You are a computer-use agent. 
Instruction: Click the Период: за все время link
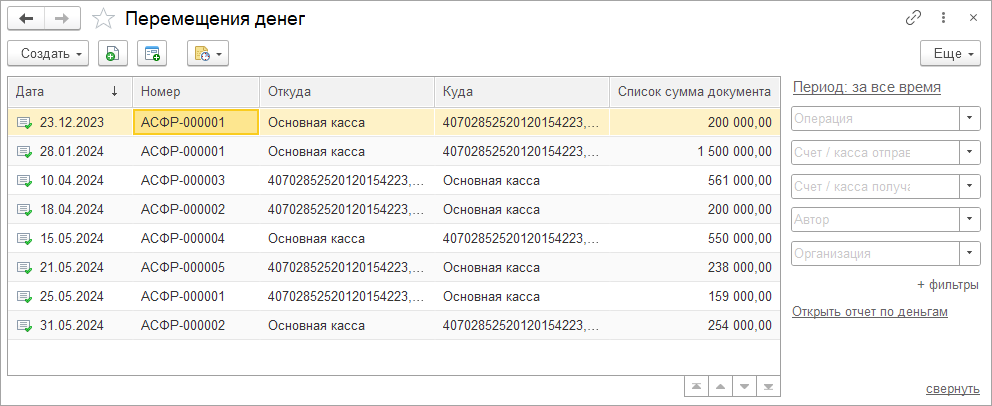(866, 87)
